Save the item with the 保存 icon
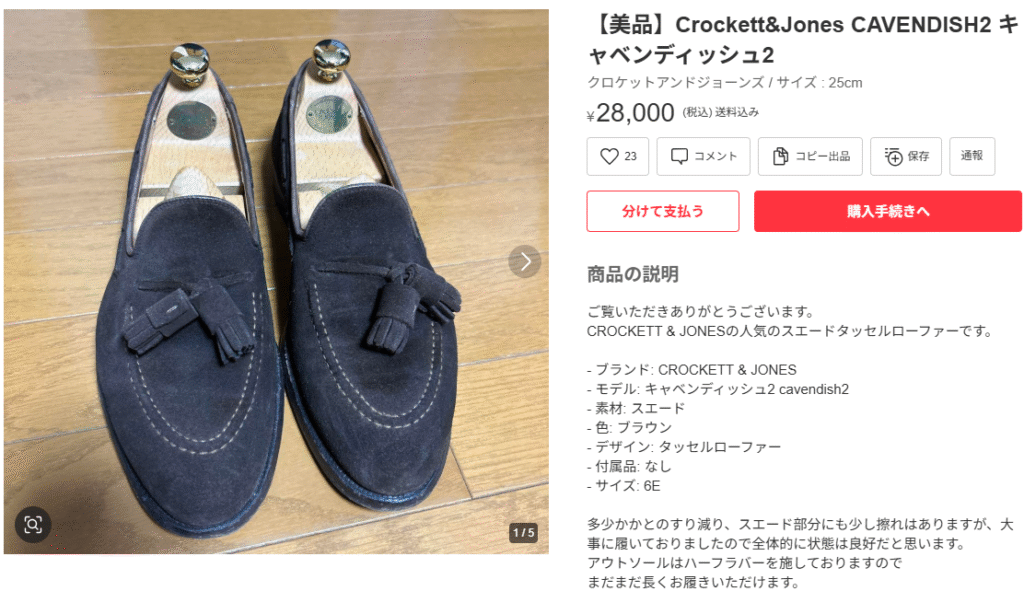Screen dimensions: 1024x591 click(x=893, y=156)
